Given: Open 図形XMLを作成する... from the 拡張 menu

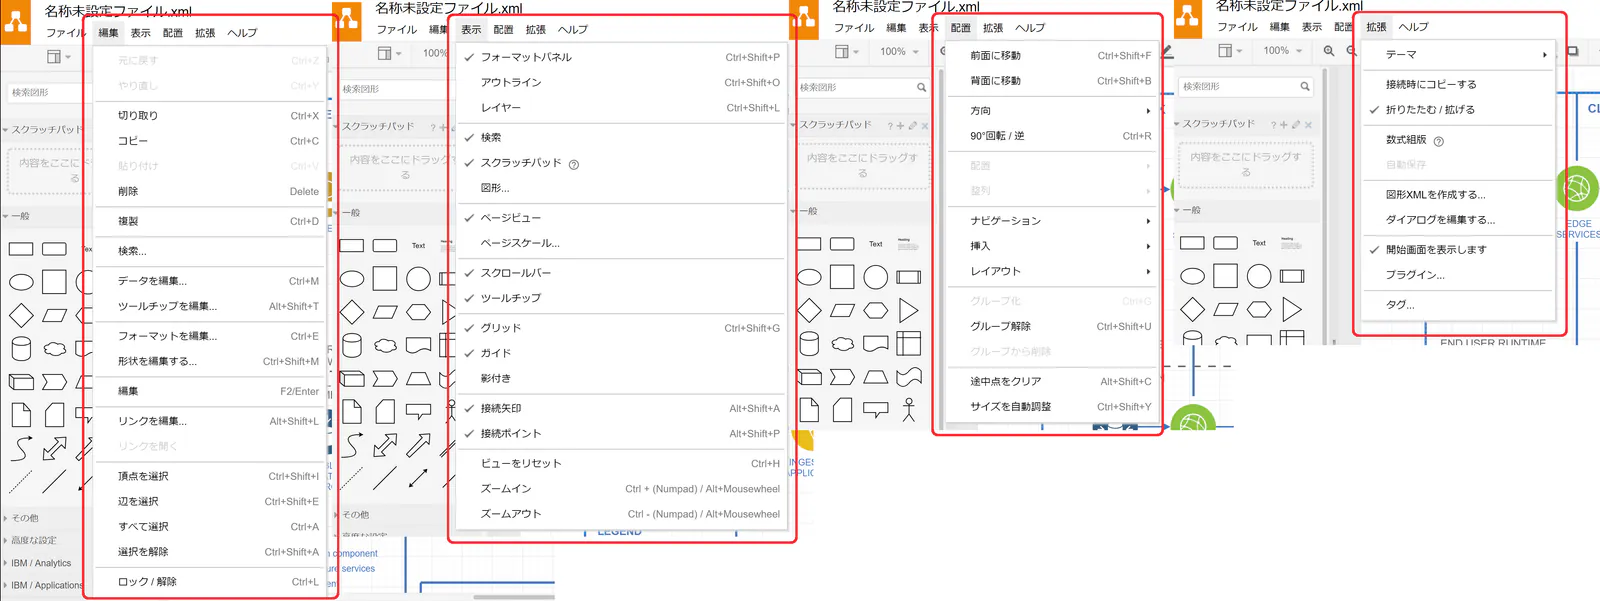Looking at the screenshot, I should pyautogui.click(x=1458, y=195).
